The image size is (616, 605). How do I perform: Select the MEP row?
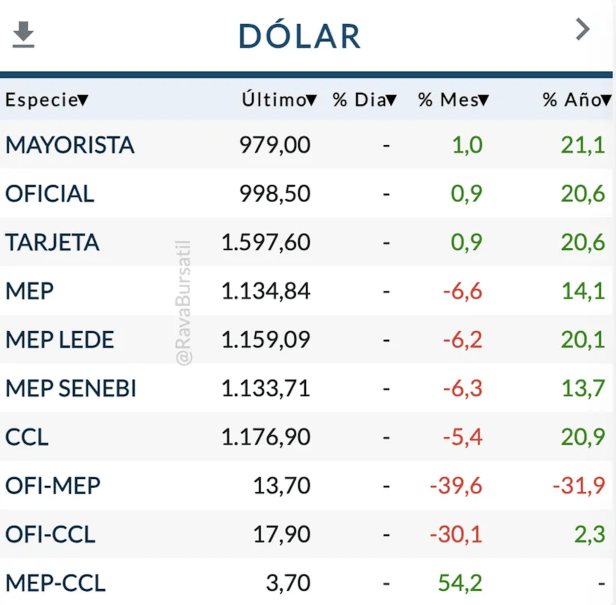tap(30, 291)
